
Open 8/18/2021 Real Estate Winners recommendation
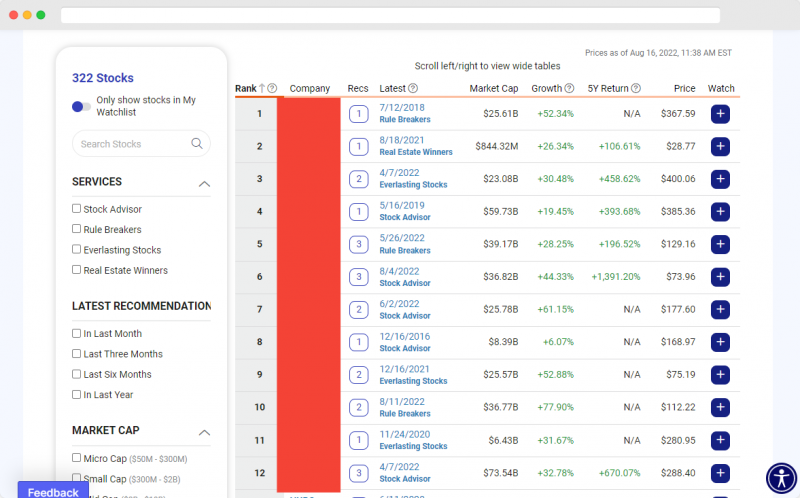[416, 146]
